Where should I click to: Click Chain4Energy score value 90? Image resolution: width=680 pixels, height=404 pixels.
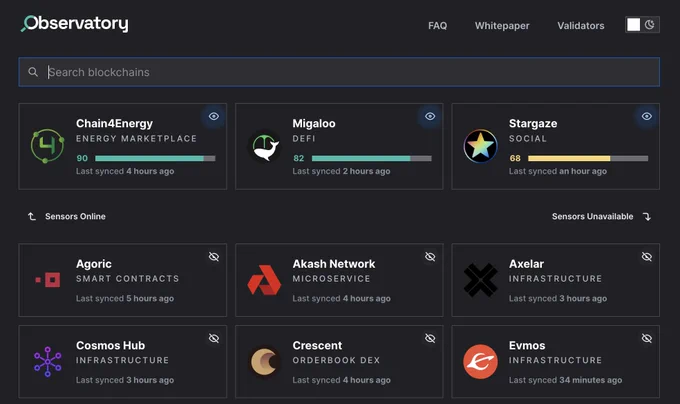coord(82,158)
